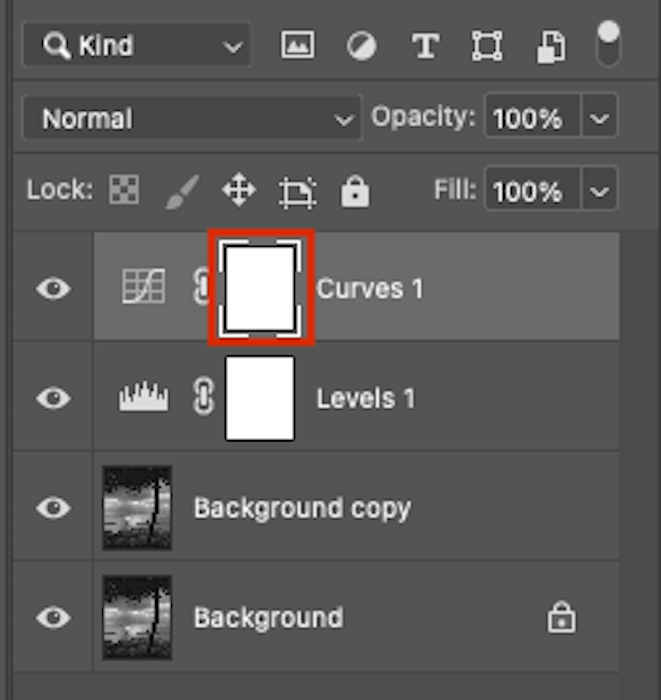The width and height of the screenshot is (661, 700).
Task: Lock transparent pixels checkerboard icon
Action: (x=124, y=189)
